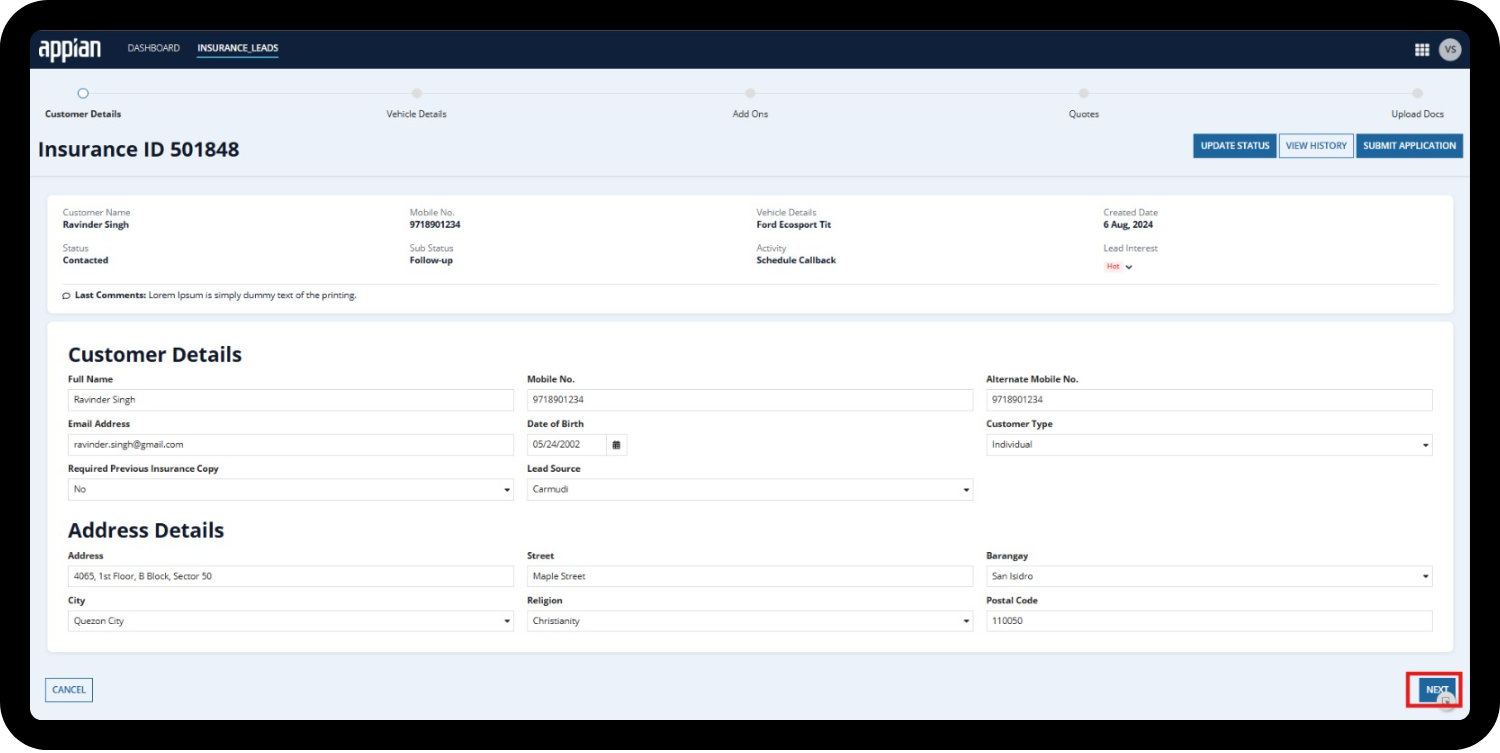Click the Insurance ID 501848 heading
Image resolution: width=1500 pixels, height=753 pixels.
pyautogui.click(x=139, y=150)
